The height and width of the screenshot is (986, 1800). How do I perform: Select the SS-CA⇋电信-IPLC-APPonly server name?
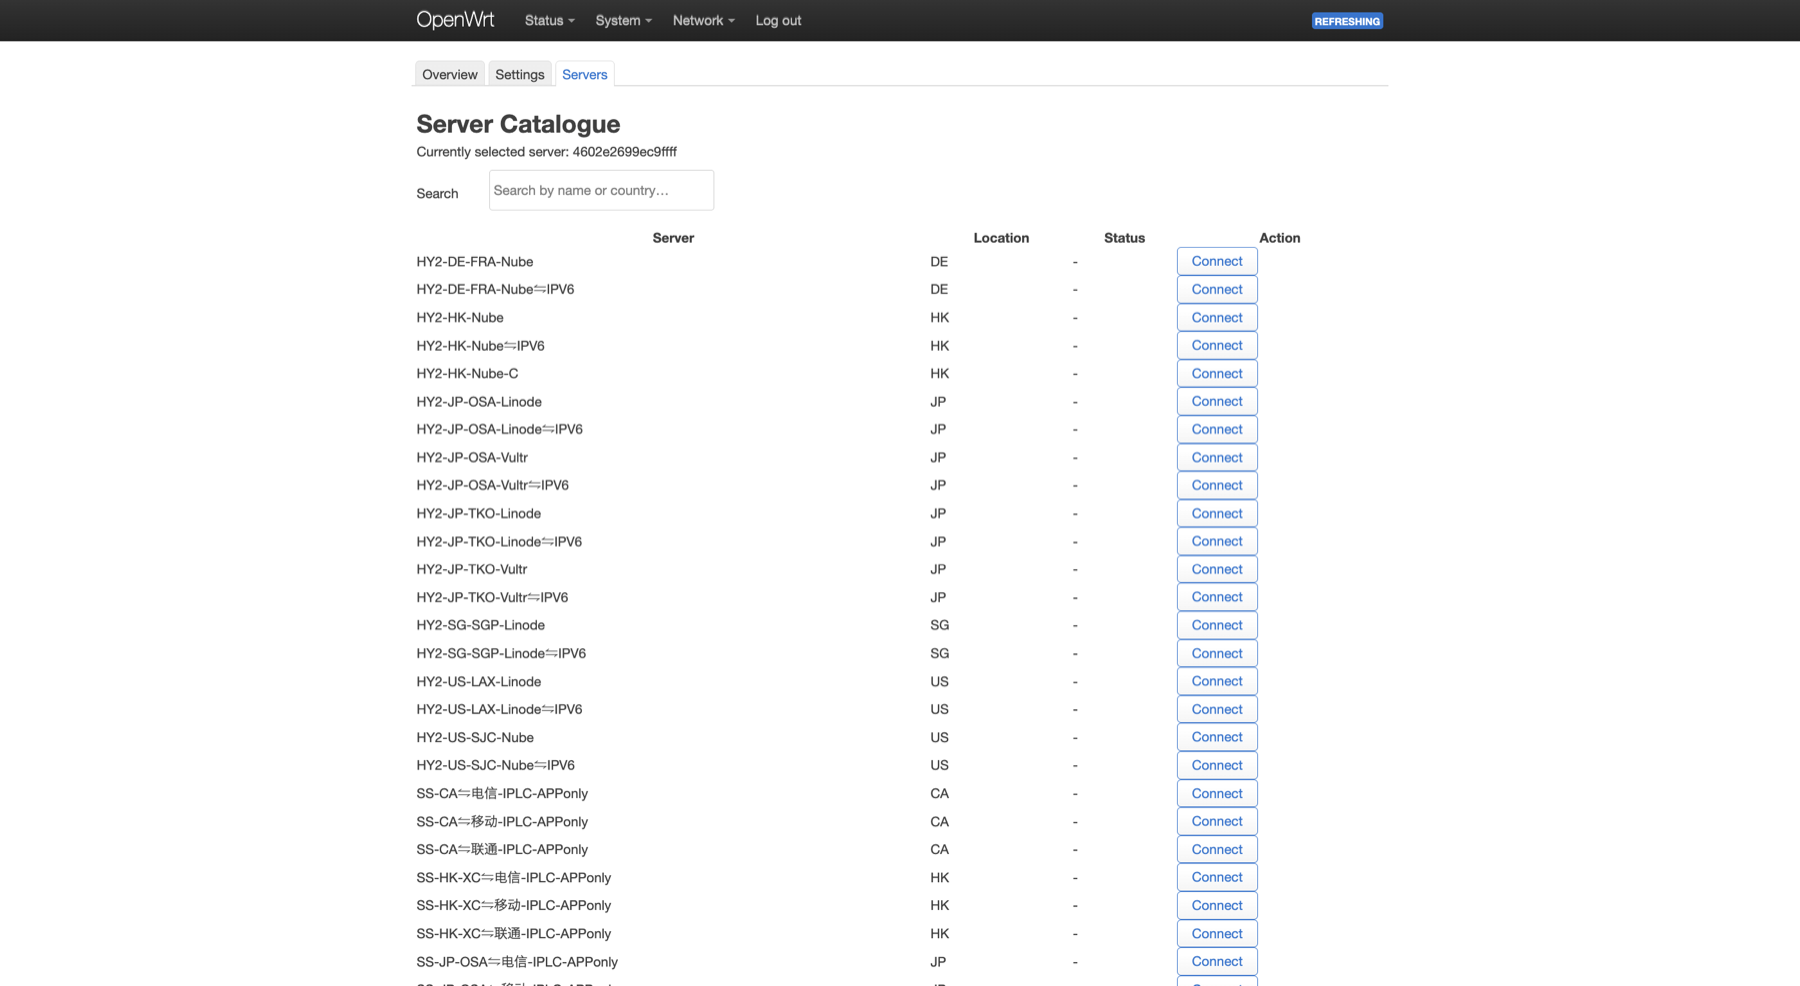click(502, 794)
